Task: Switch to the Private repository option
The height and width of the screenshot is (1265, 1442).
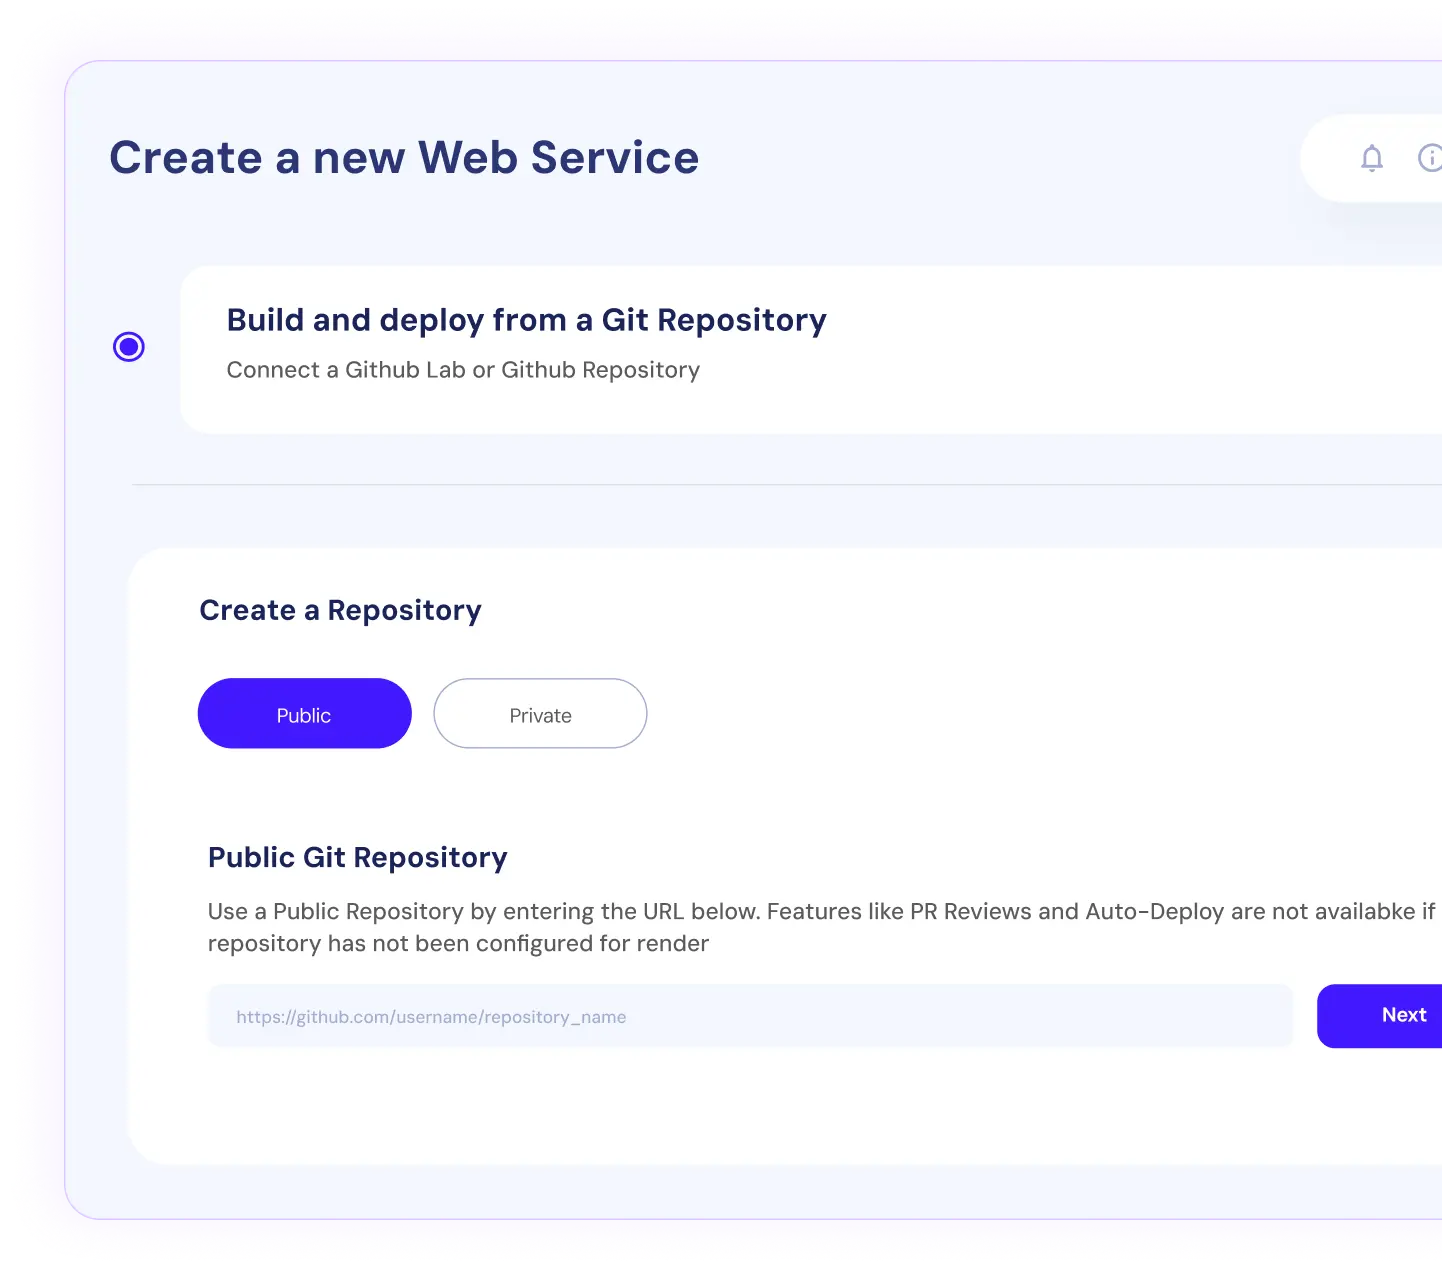Action: (540, 714)
